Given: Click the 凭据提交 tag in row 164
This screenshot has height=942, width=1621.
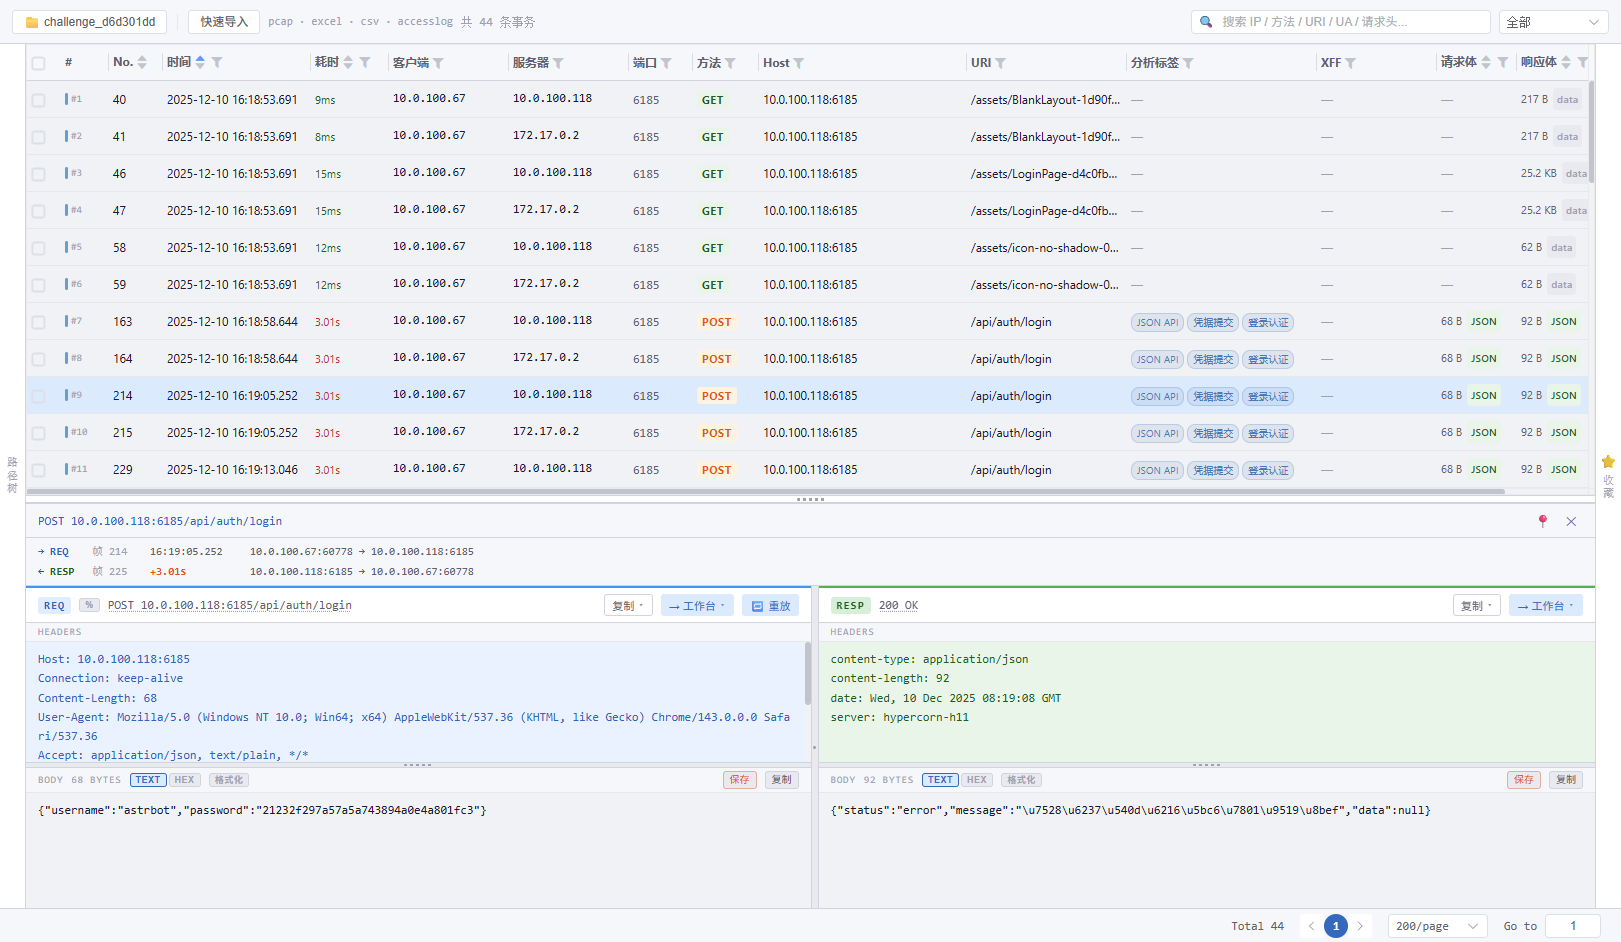Looking at the screenshot, I should tap(1213, 359).
